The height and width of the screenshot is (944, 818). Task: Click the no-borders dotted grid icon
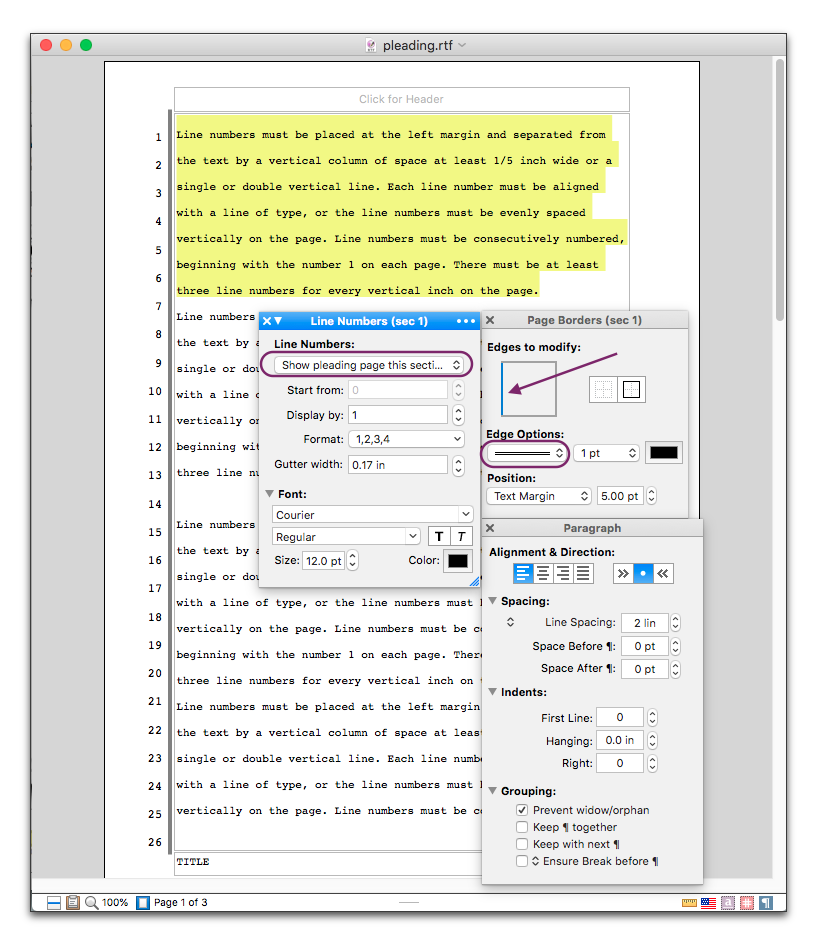(603, 390)
